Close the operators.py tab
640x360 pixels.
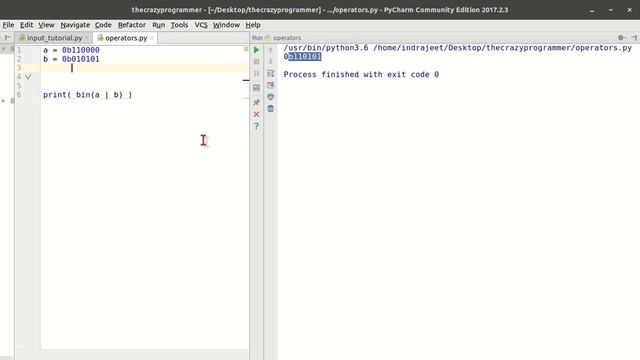click(x=152, y=38)
